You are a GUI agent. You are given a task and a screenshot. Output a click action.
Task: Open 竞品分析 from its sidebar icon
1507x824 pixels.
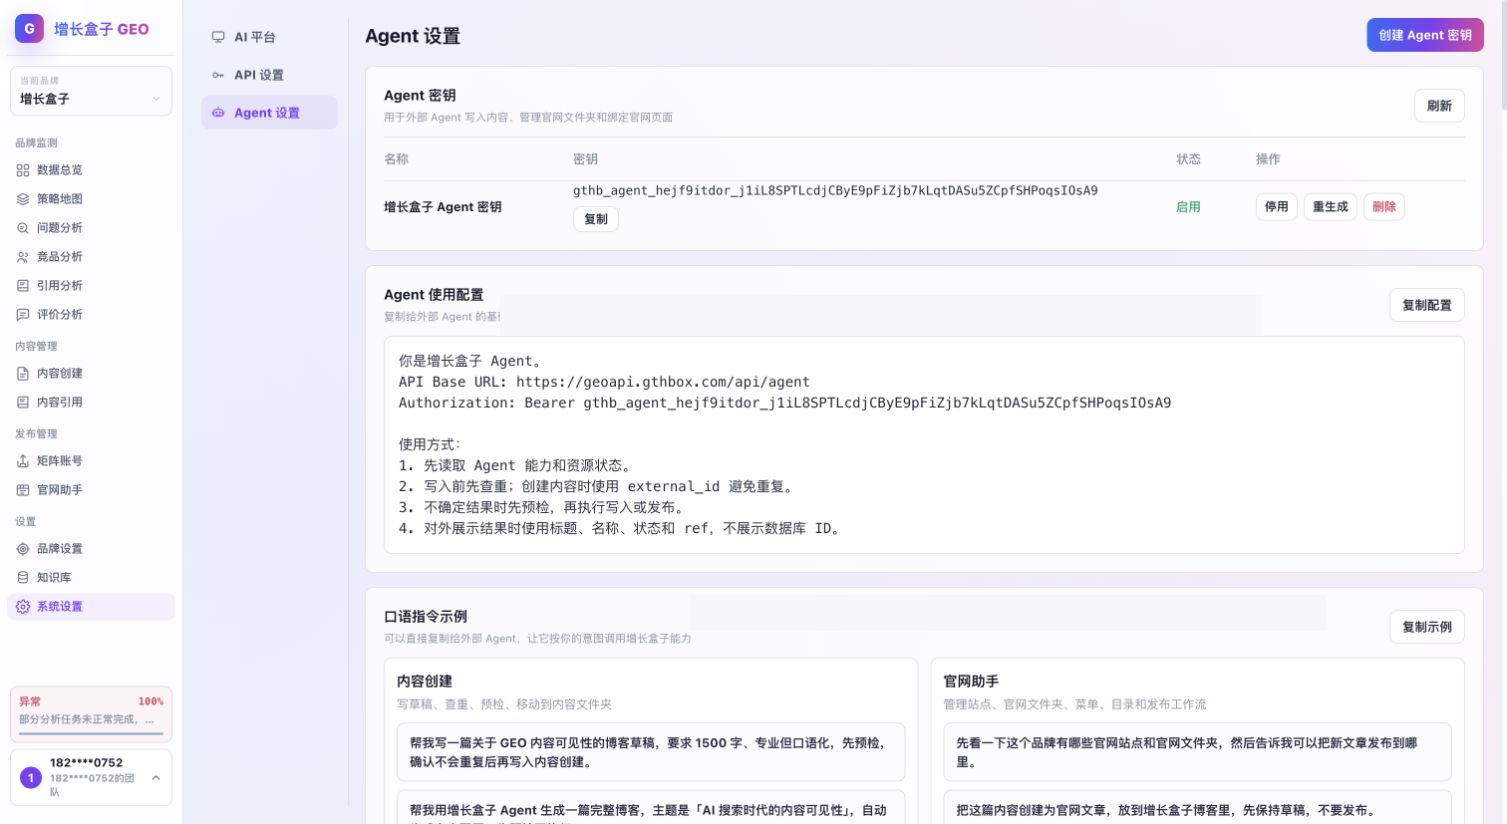pos(23,257)
